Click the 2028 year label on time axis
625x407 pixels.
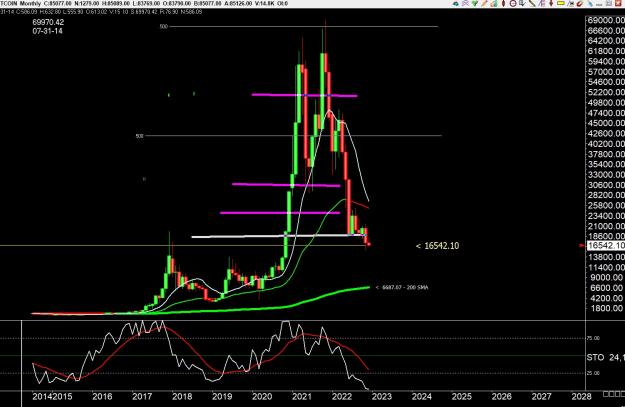[582, 397]
